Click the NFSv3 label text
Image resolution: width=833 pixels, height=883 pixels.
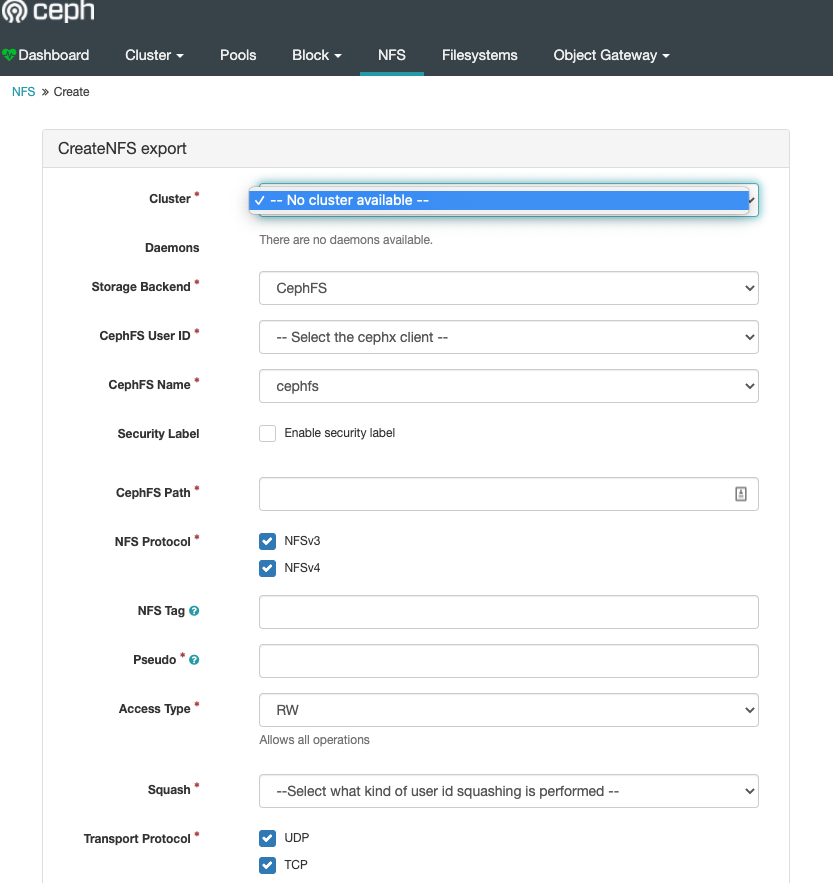tap(302, 541)
